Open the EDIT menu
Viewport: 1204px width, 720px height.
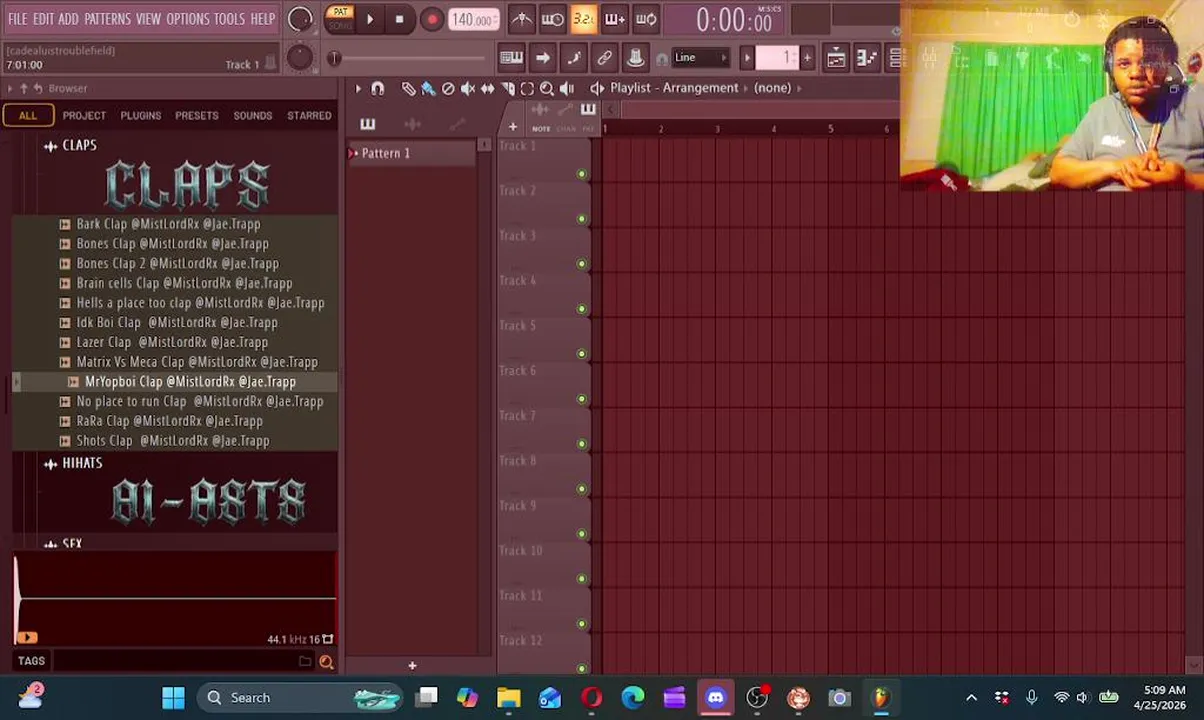coord(43,19)
